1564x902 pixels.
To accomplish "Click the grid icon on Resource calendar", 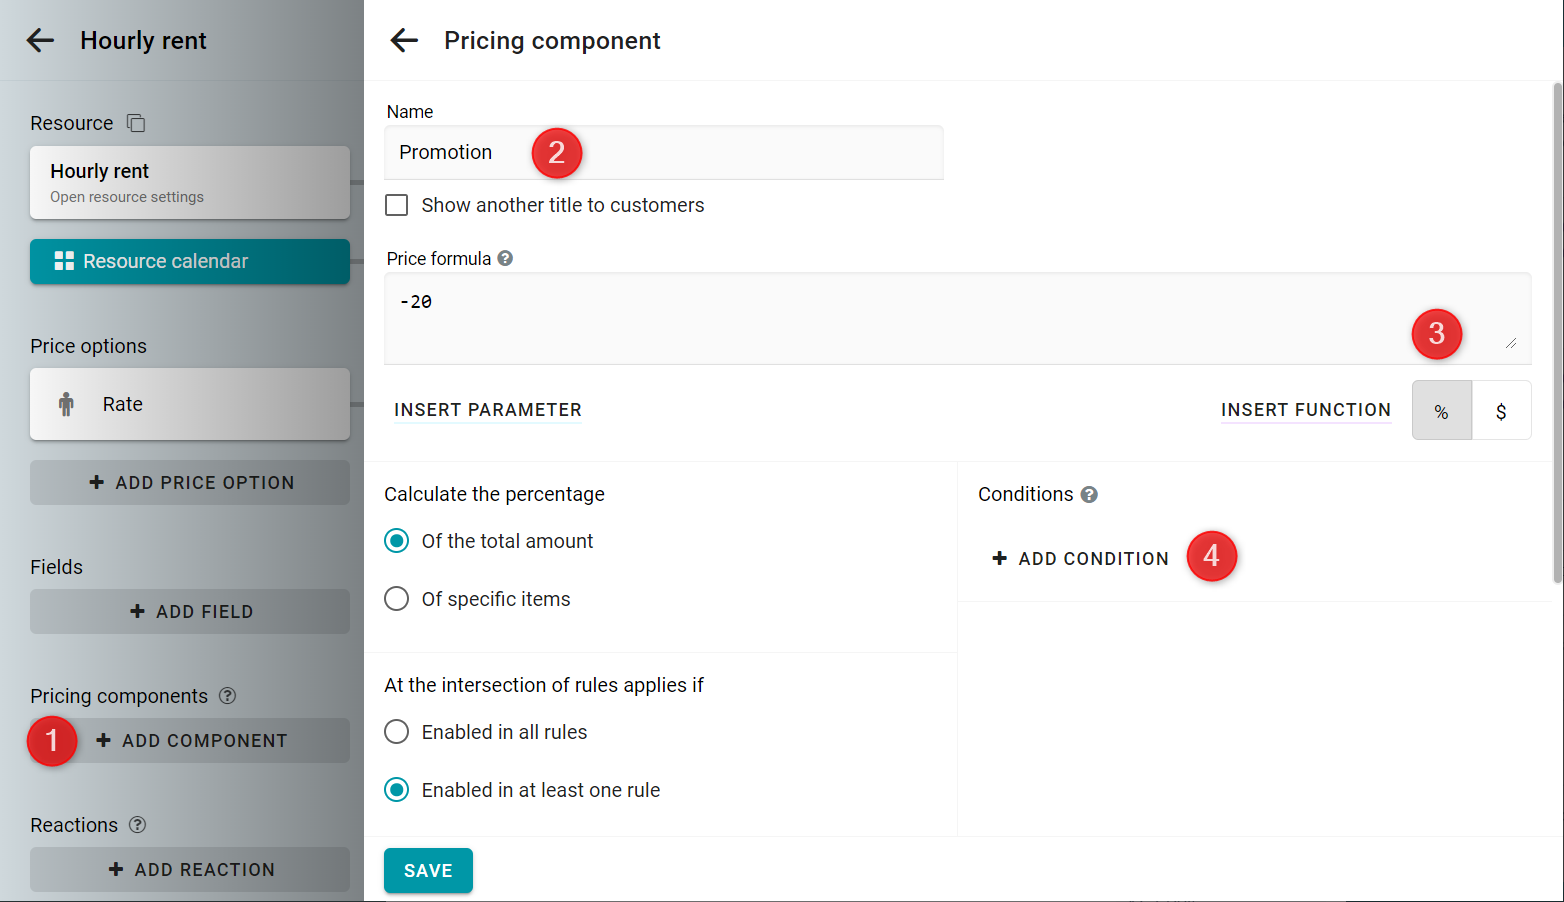I will click(x=64, y=261).
